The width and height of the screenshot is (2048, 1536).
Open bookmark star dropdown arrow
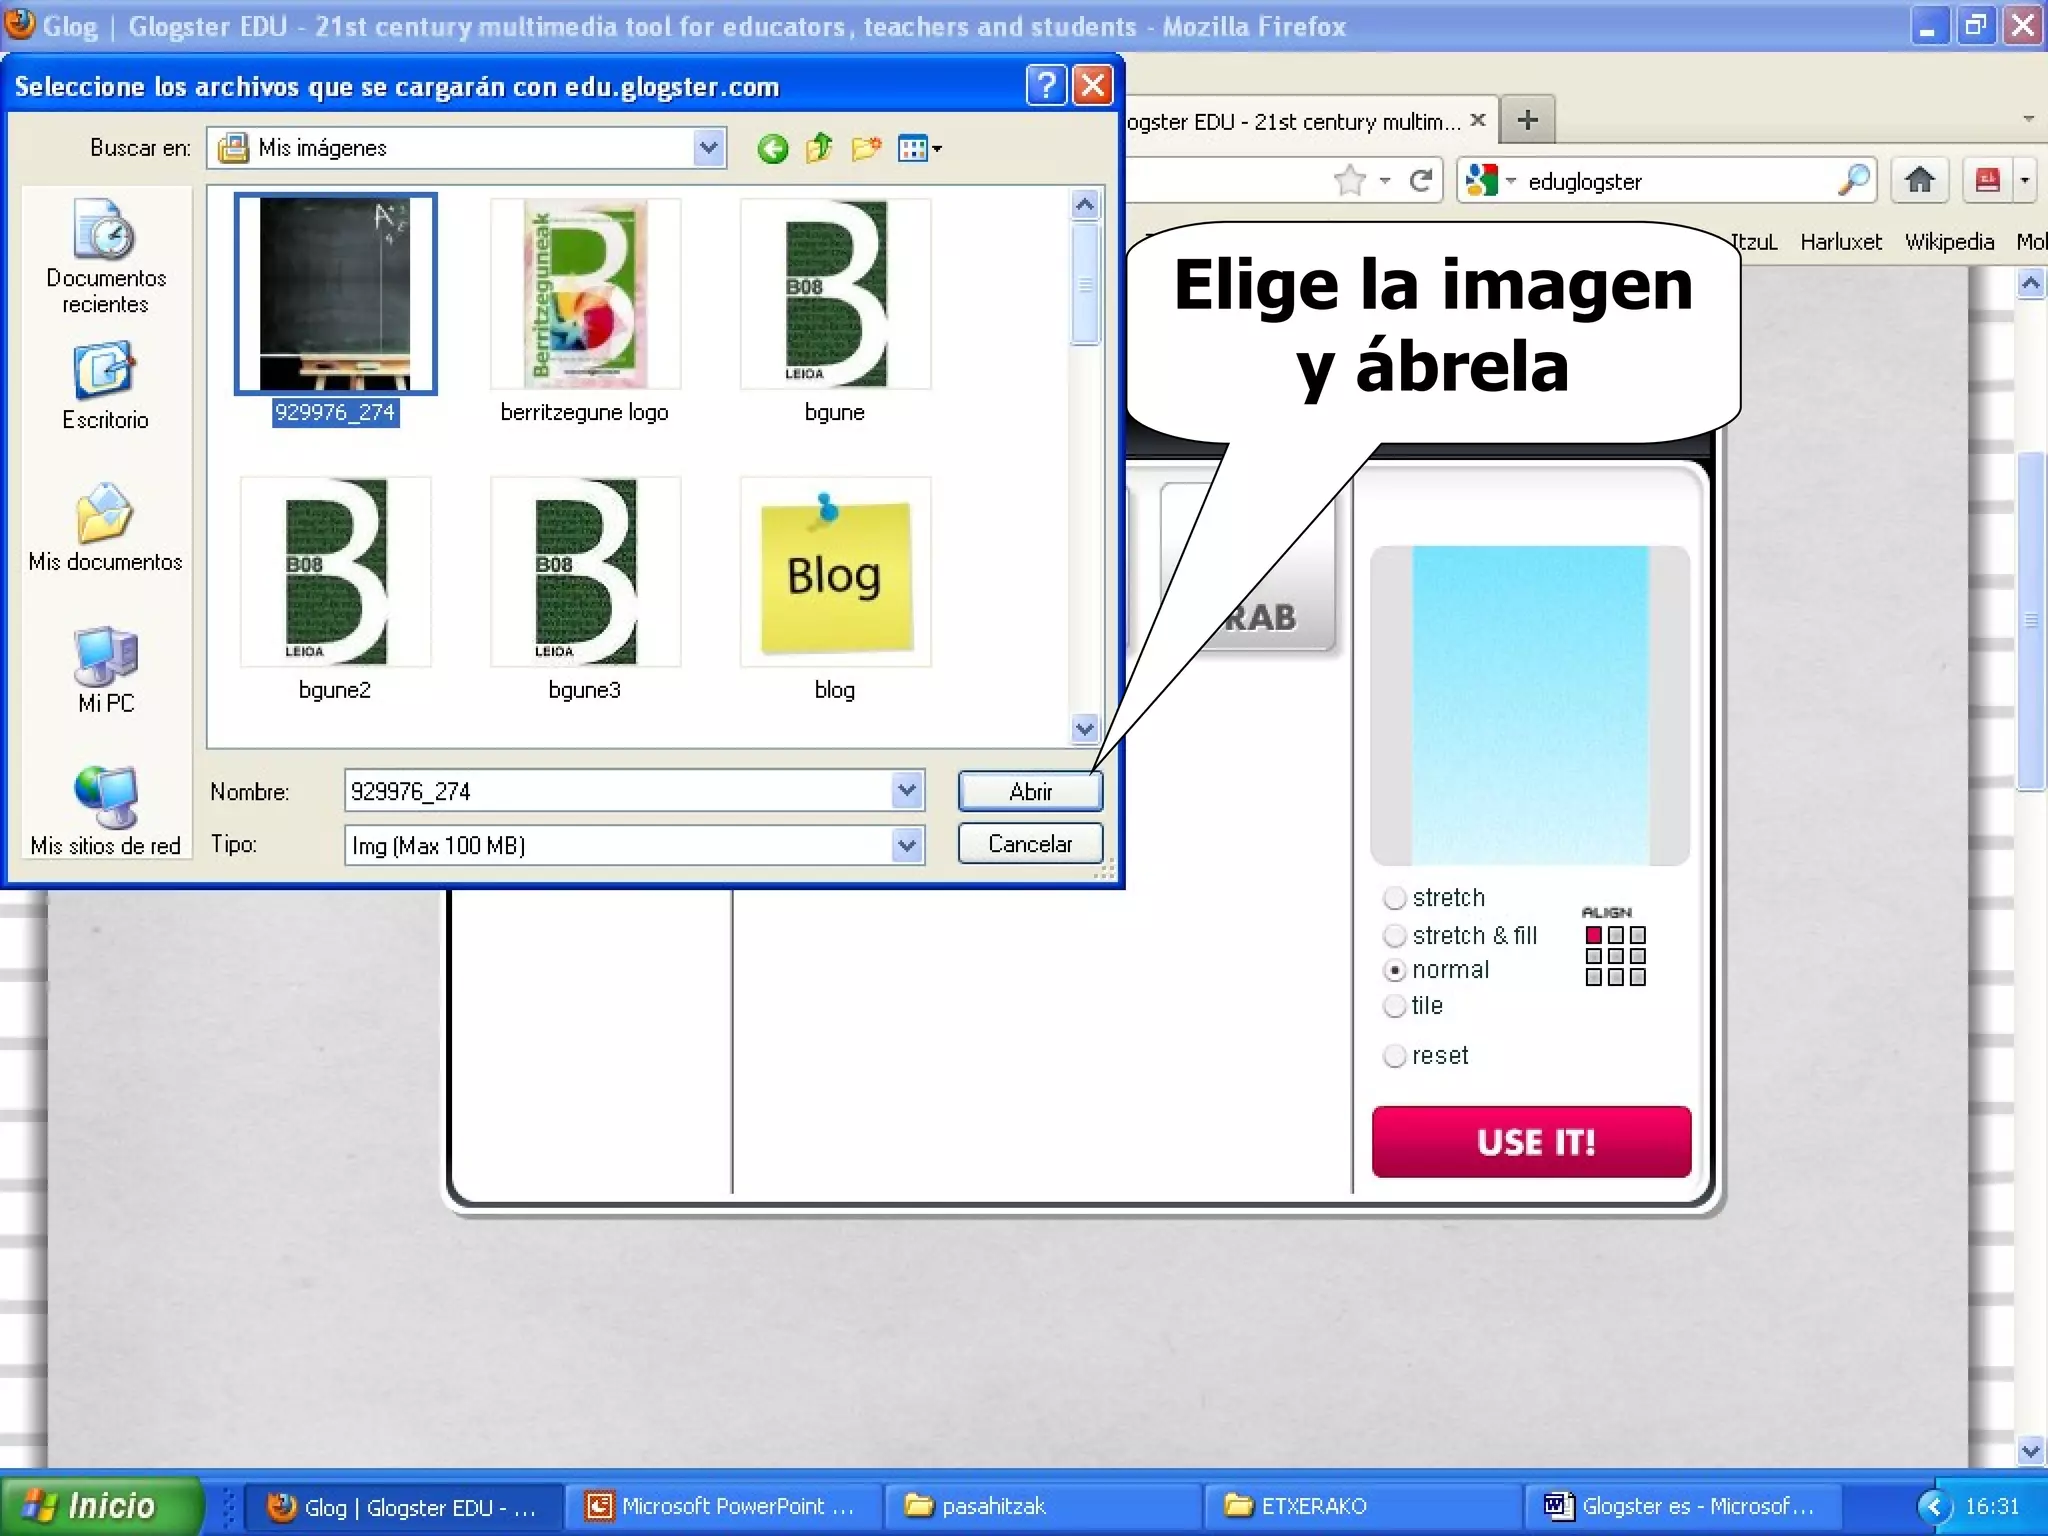[x=1385, y=181]
